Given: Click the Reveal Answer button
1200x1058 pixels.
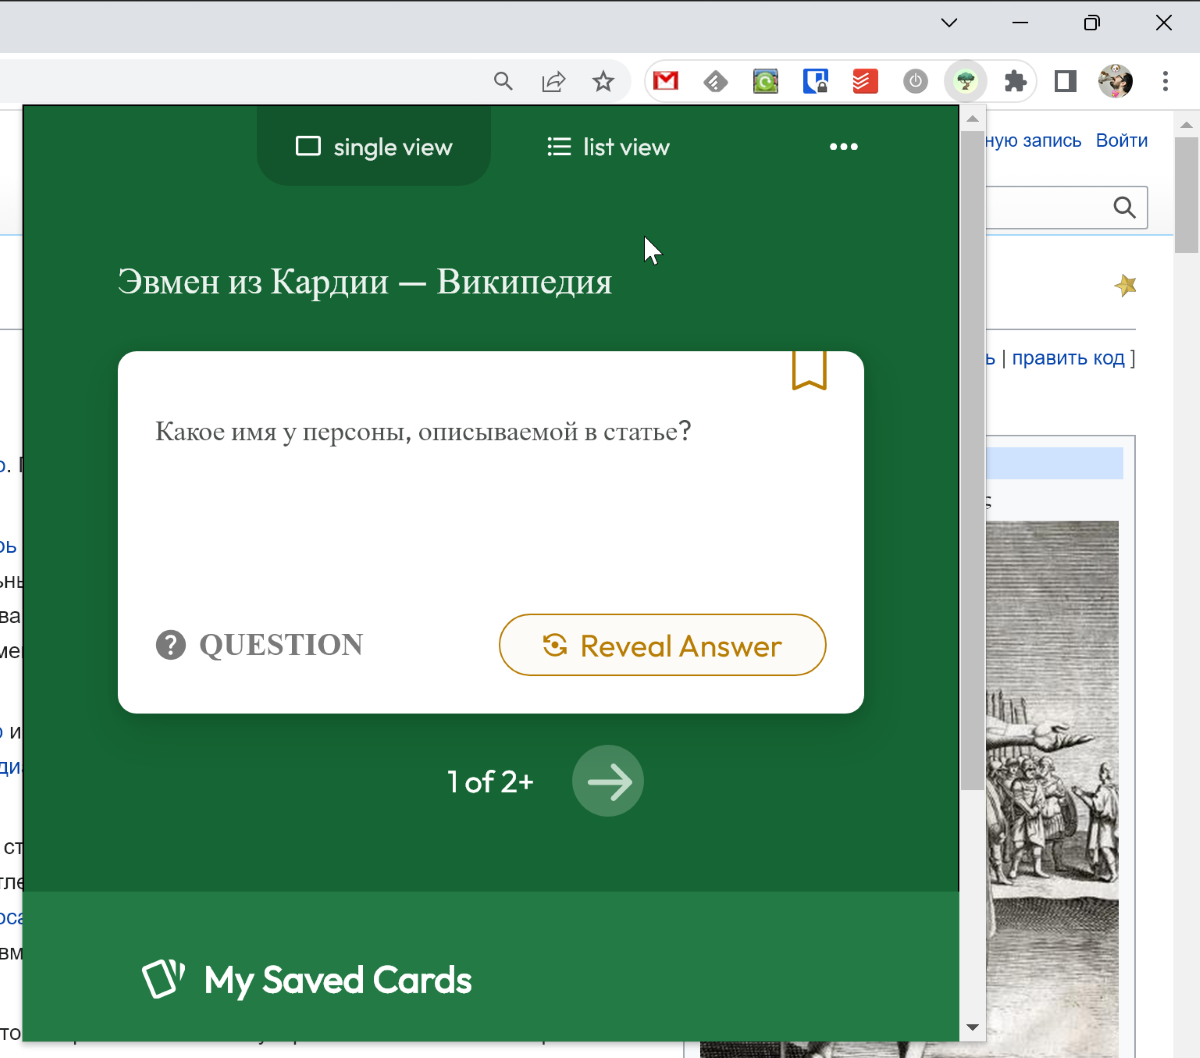Looking at the screenshot, I should (x=662, y=645).
